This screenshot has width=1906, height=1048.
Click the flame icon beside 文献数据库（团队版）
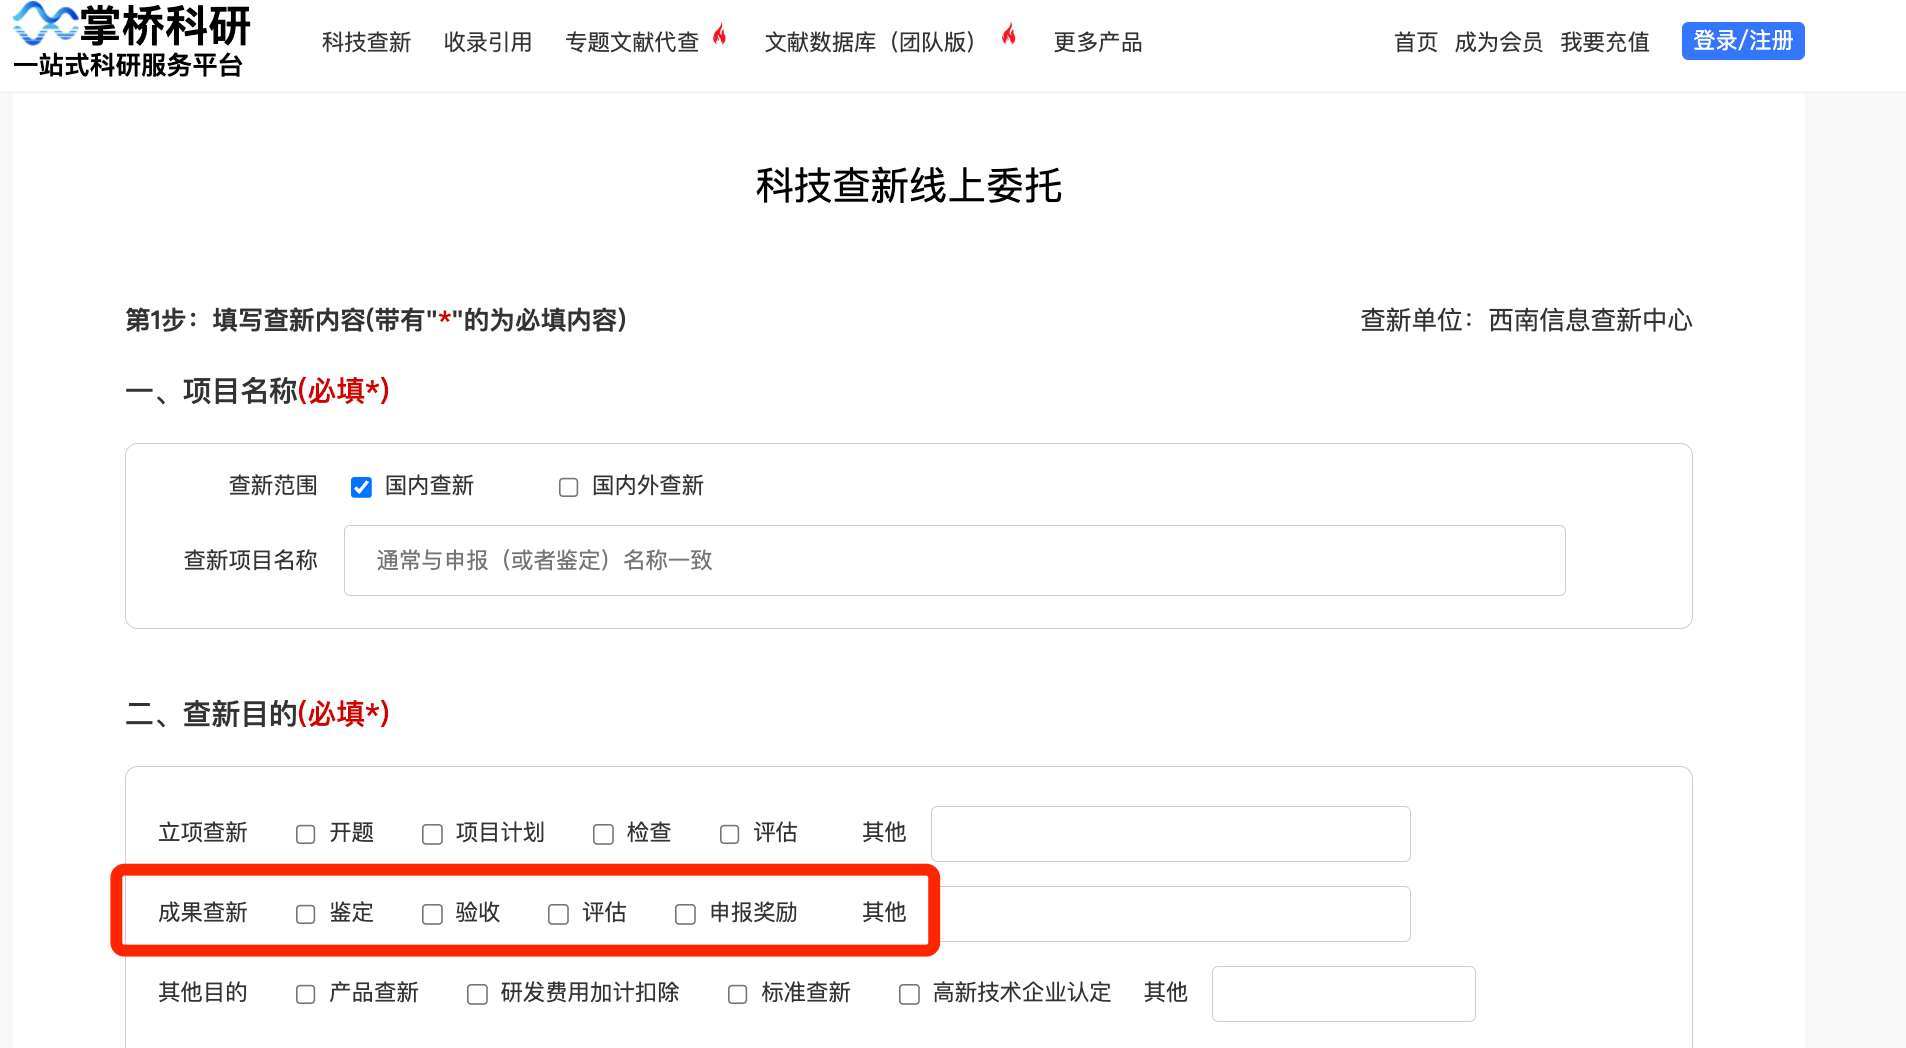(1009, 36)
